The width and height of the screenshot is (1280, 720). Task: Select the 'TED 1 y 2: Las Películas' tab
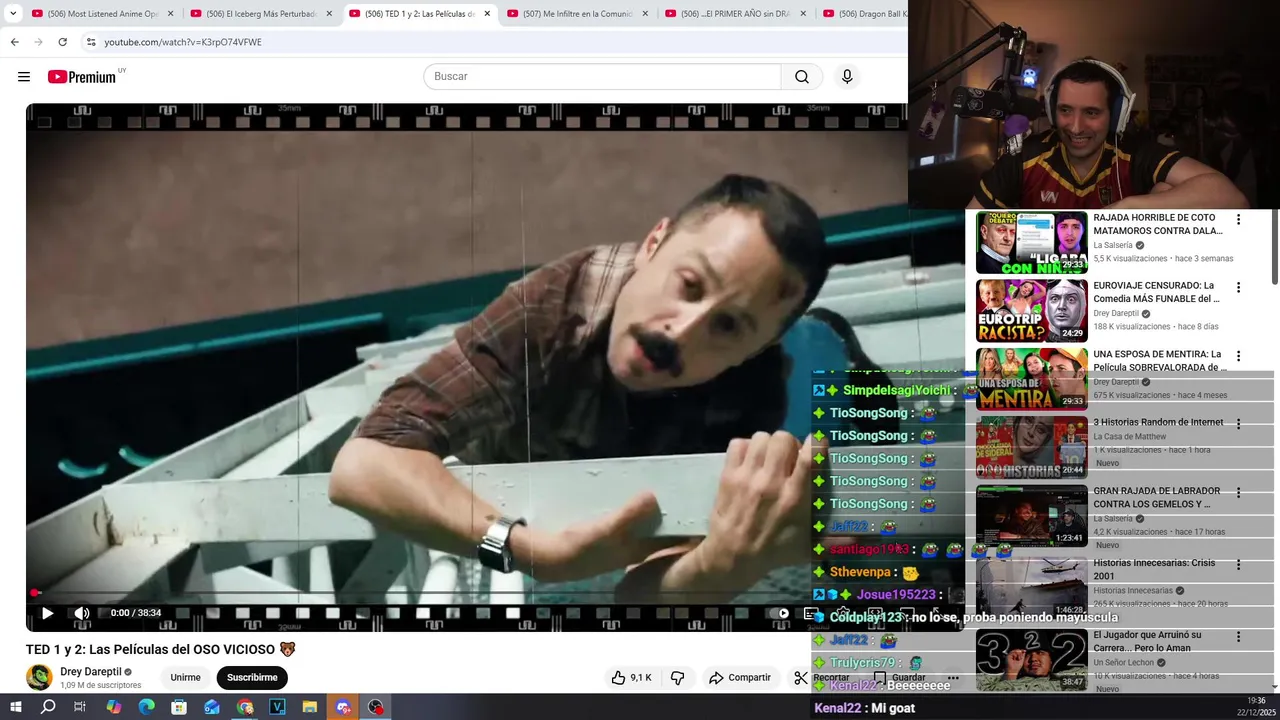click(x=419, y=14)
